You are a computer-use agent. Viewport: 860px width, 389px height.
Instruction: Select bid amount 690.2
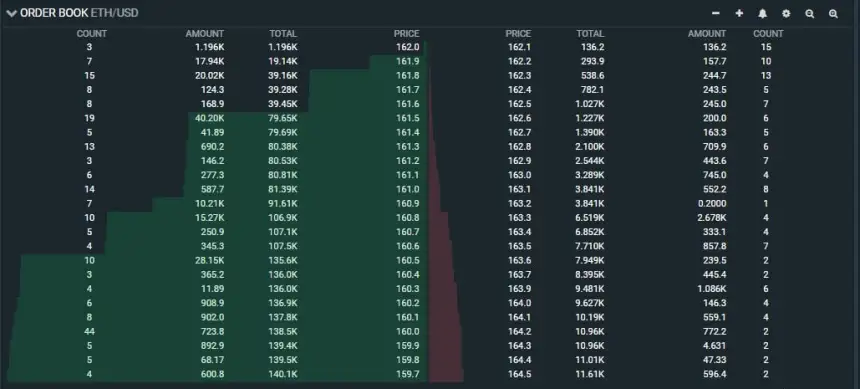click(213, 146)
